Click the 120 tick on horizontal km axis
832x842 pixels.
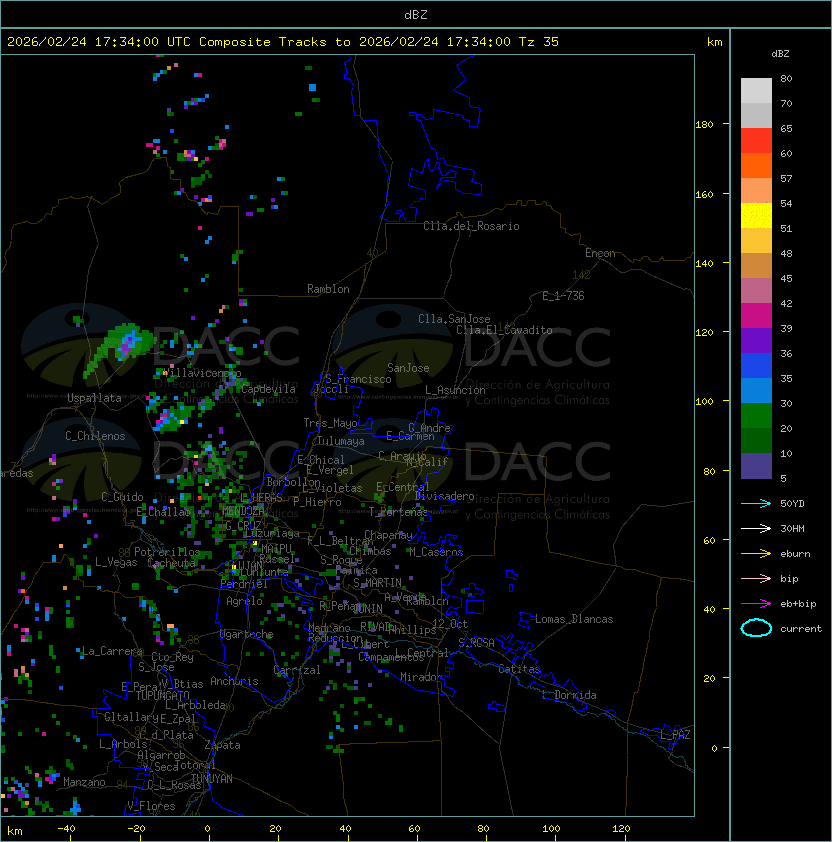tap(621, 829)
